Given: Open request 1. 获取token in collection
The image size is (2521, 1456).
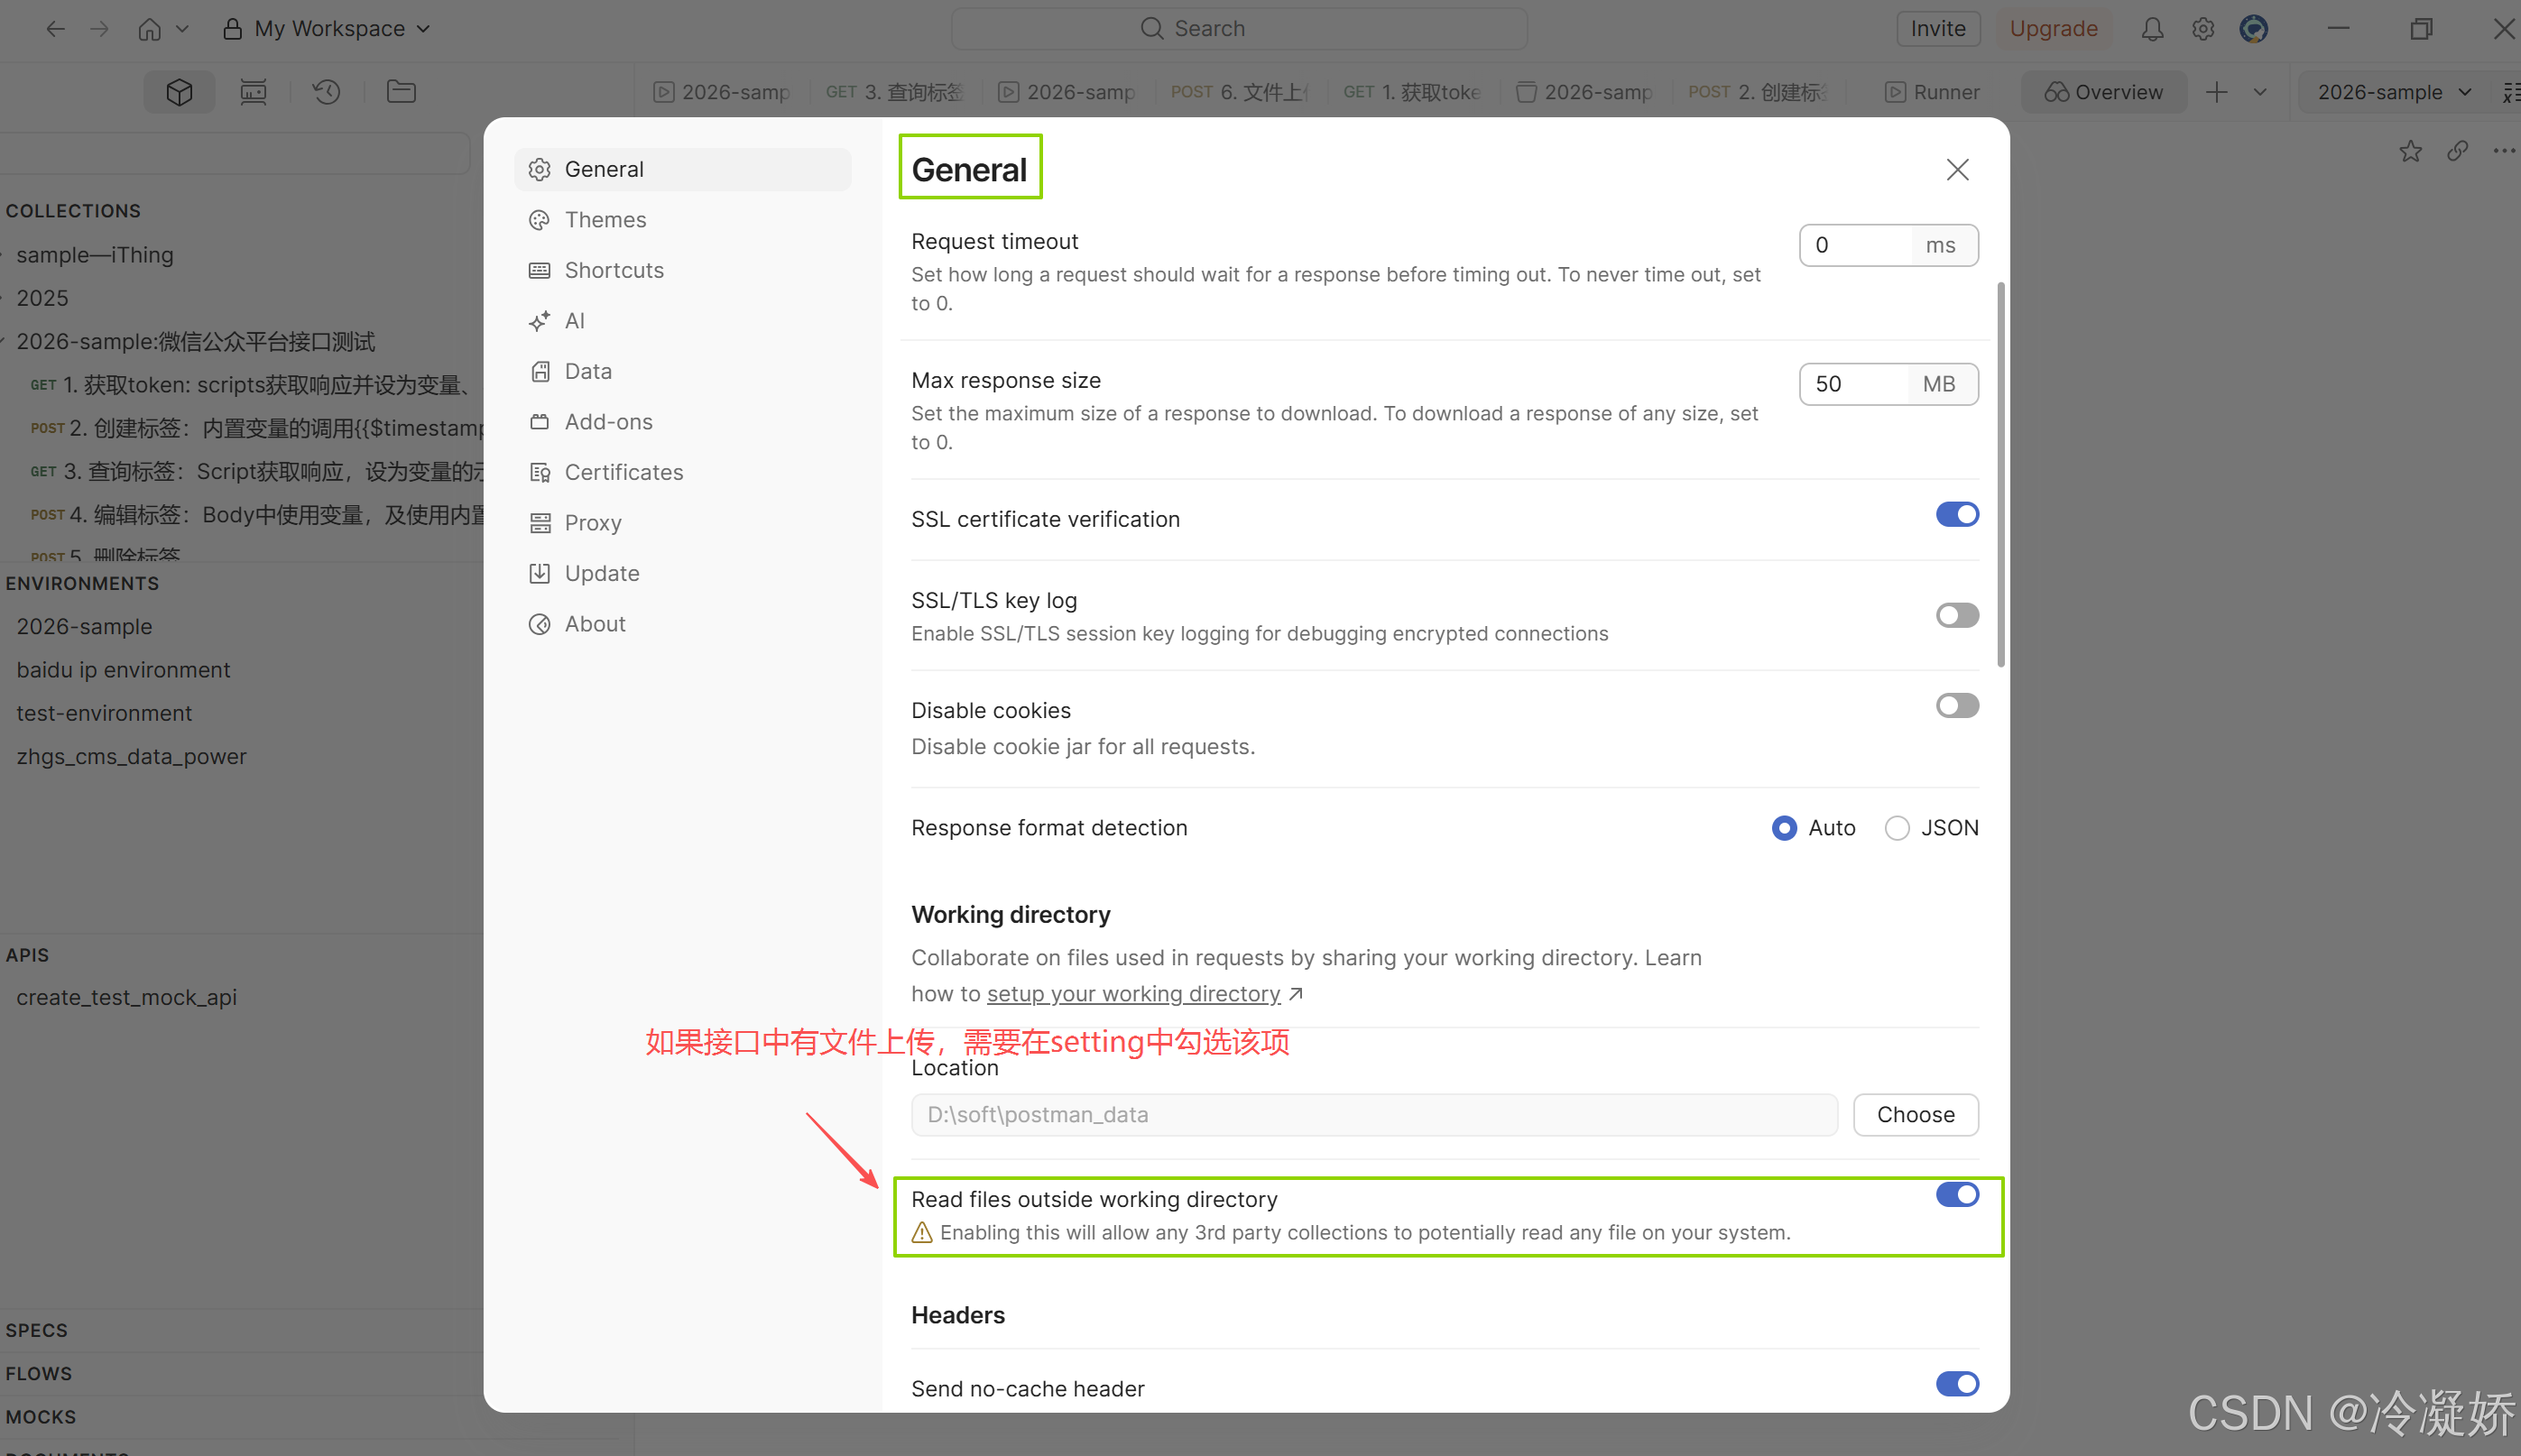Looking at the screenshot, I should pyautogui.click(x=250, y=385).
